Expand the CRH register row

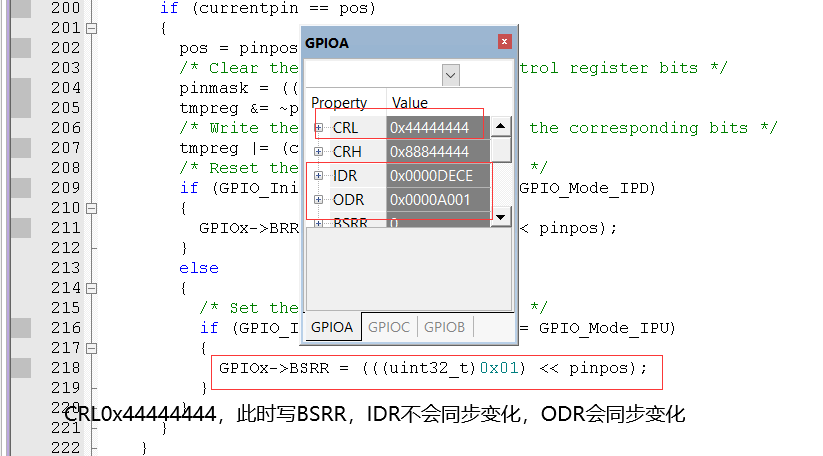[x=318, y=152]
